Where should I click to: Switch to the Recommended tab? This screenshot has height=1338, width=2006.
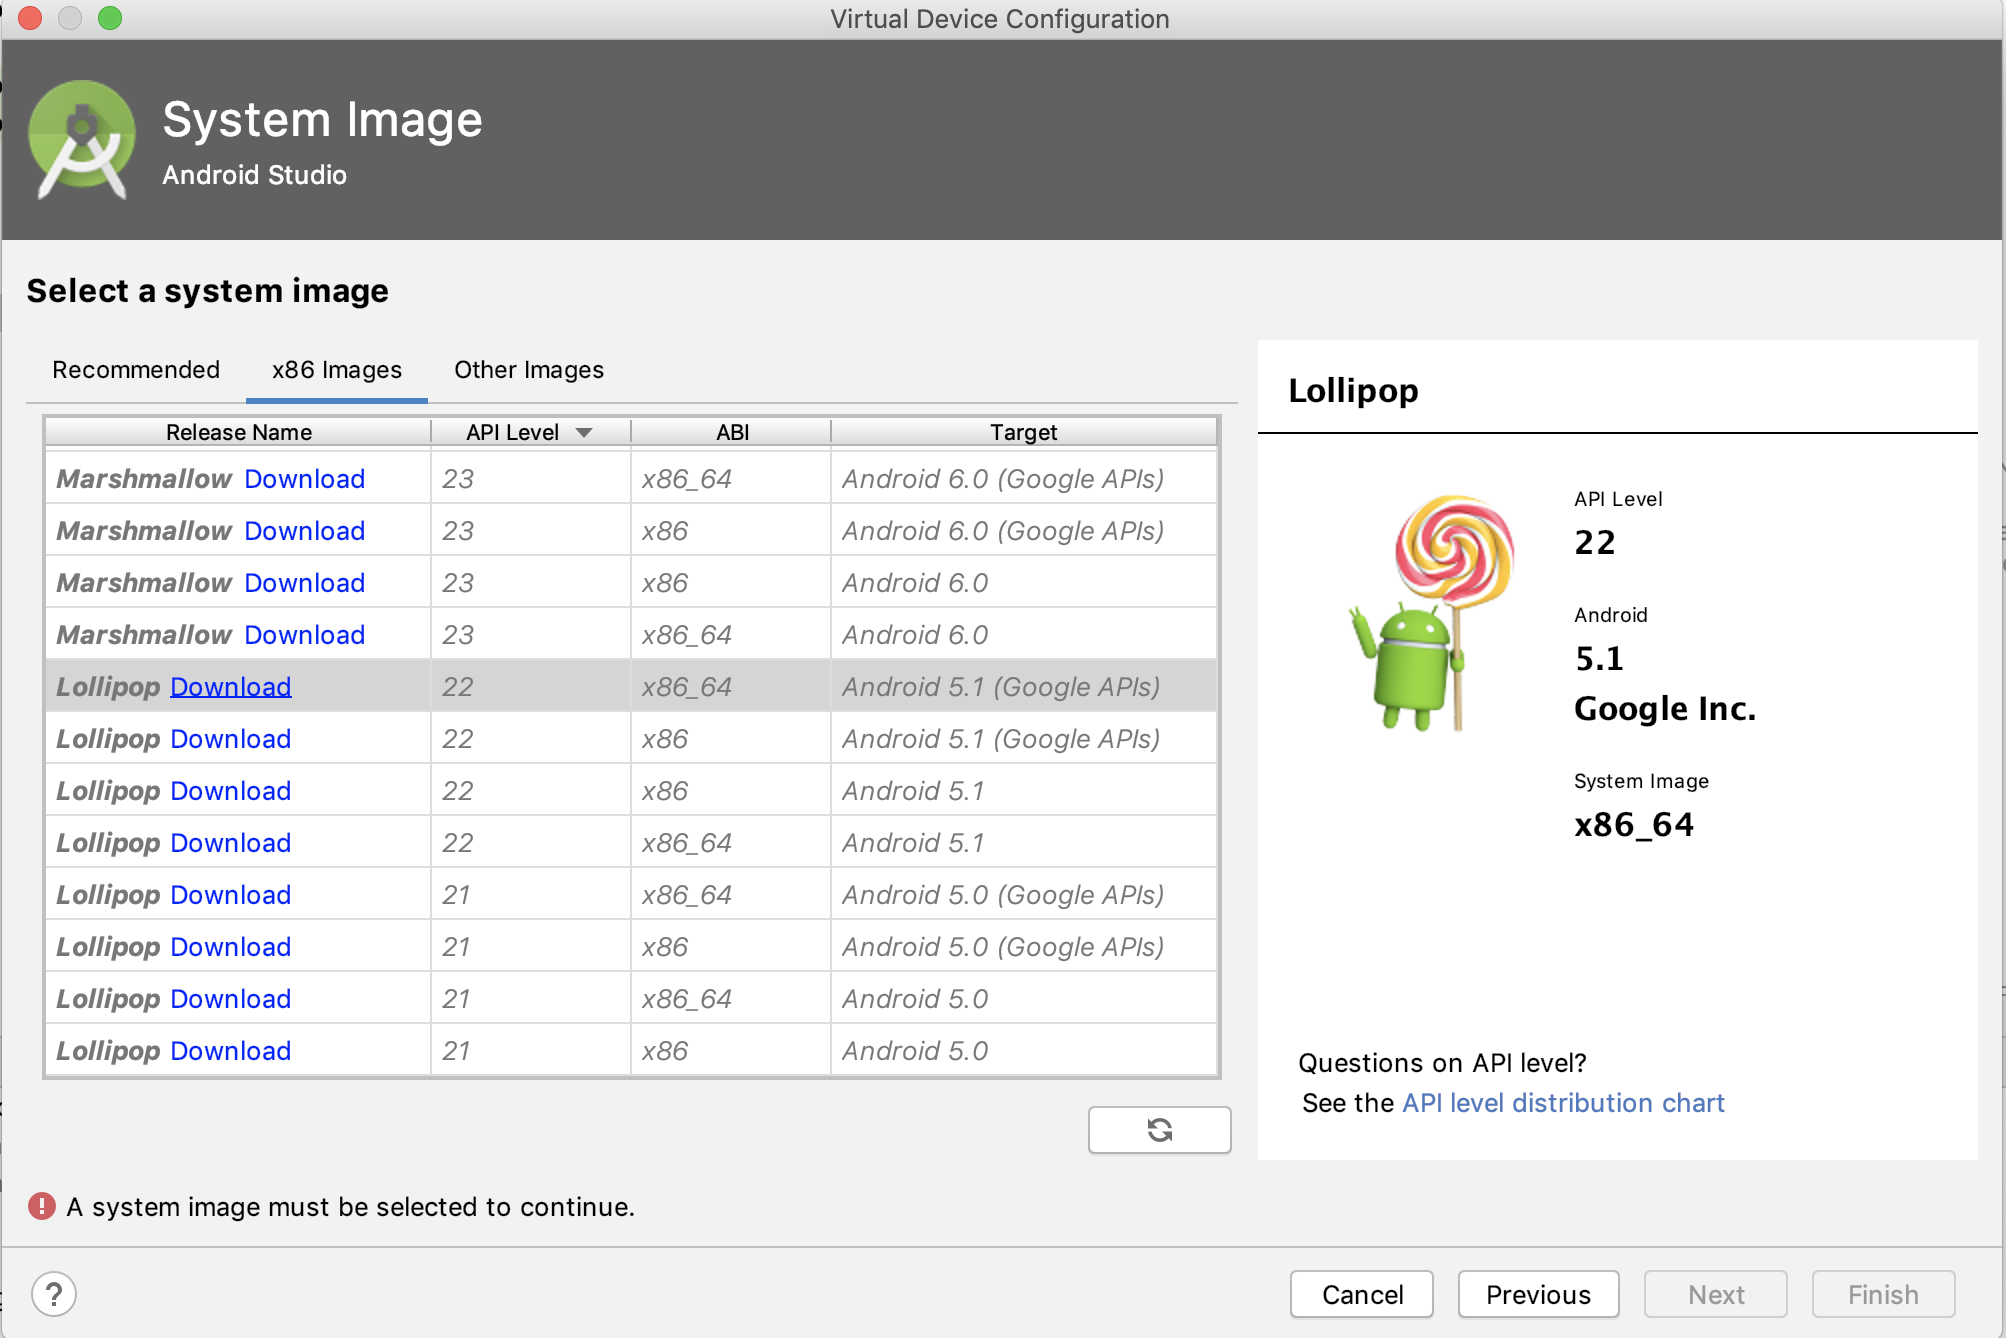click(136, 370)
